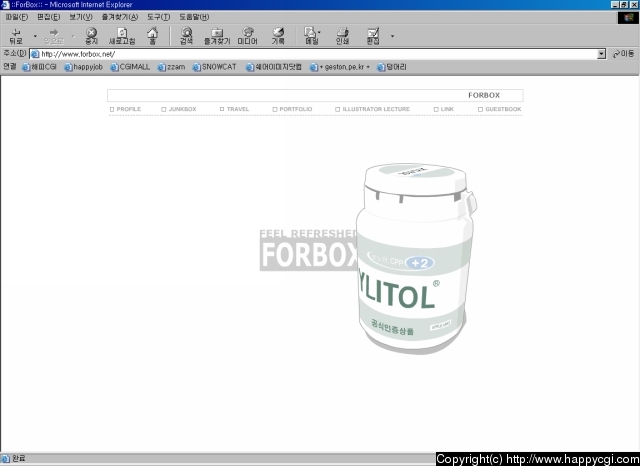The height and width of the screenshot is (466, 640).
Task: Stop page loading with Stop icon
Action: coord(91,36)
